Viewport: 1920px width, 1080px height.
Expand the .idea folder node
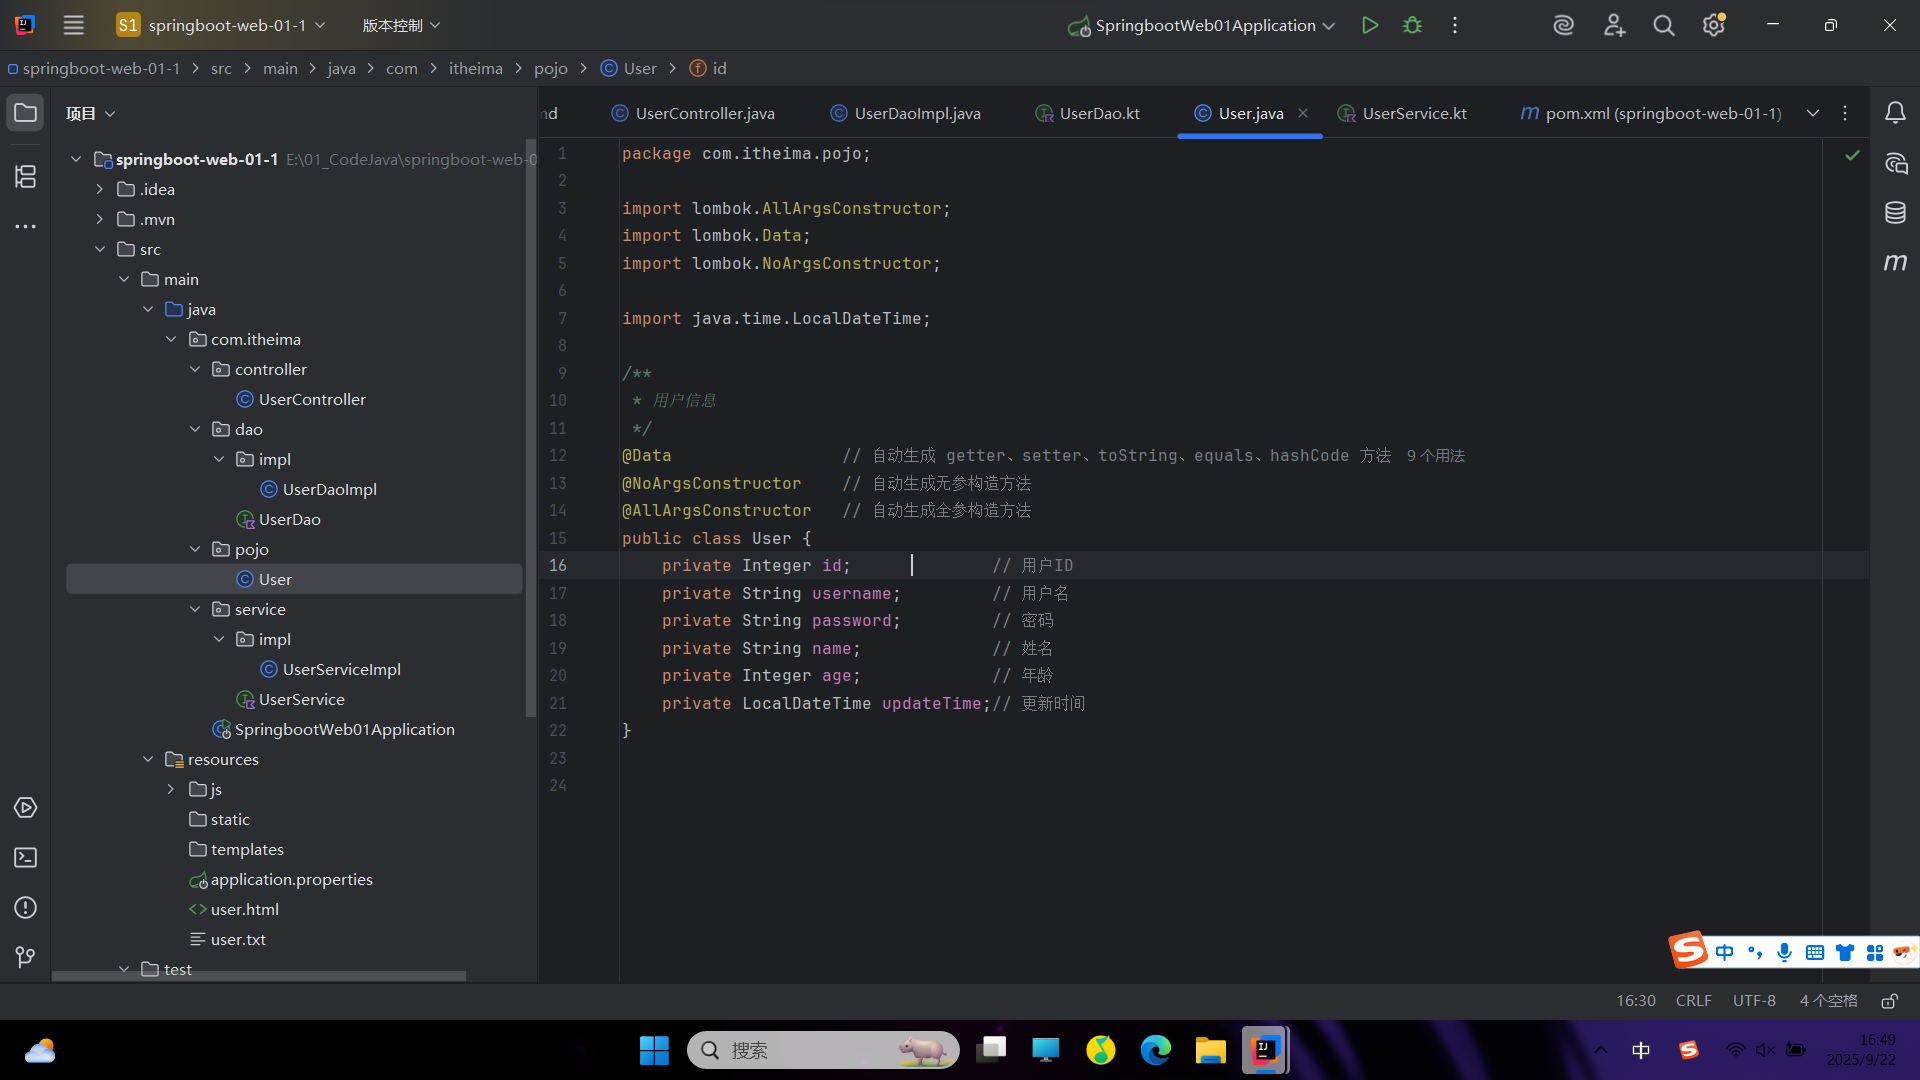point(99,189)
